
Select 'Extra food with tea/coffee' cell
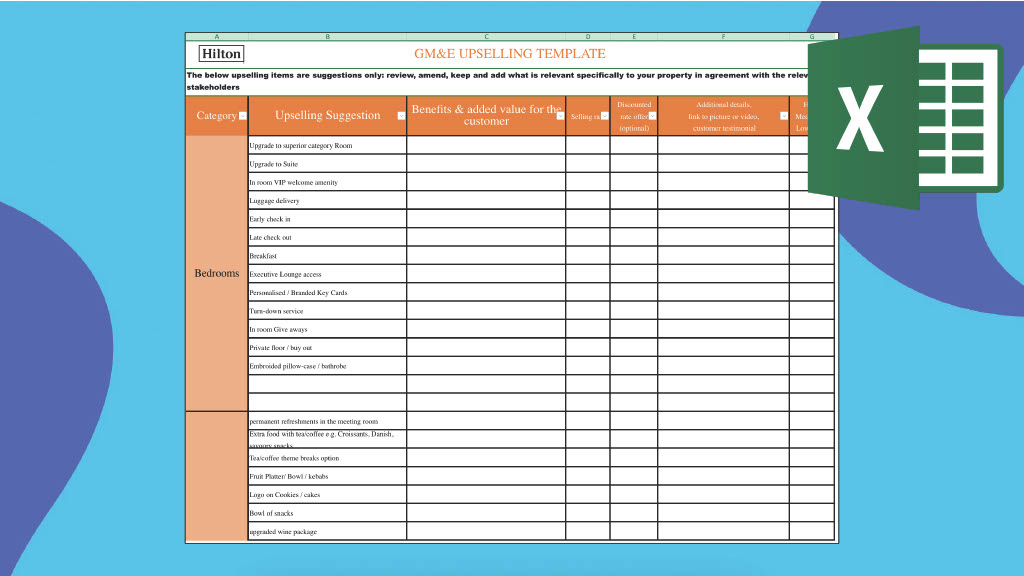(x=327, y=439)
